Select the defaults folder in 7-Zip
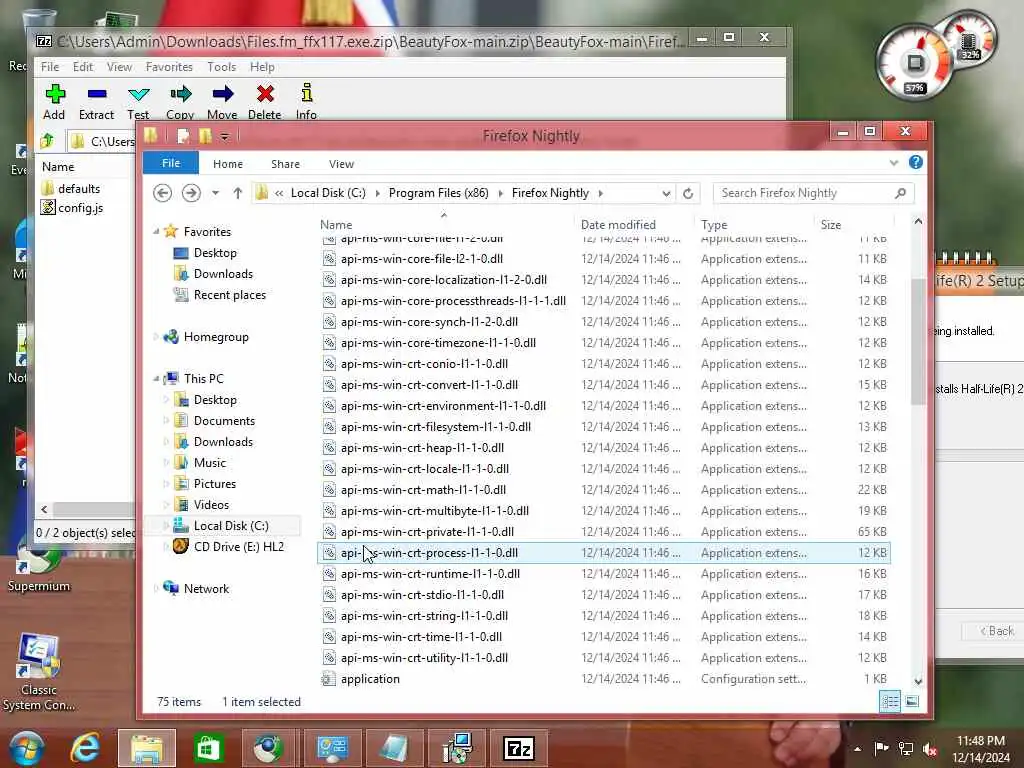This screenshot has width=1024, height=768. tap(71, 189)
